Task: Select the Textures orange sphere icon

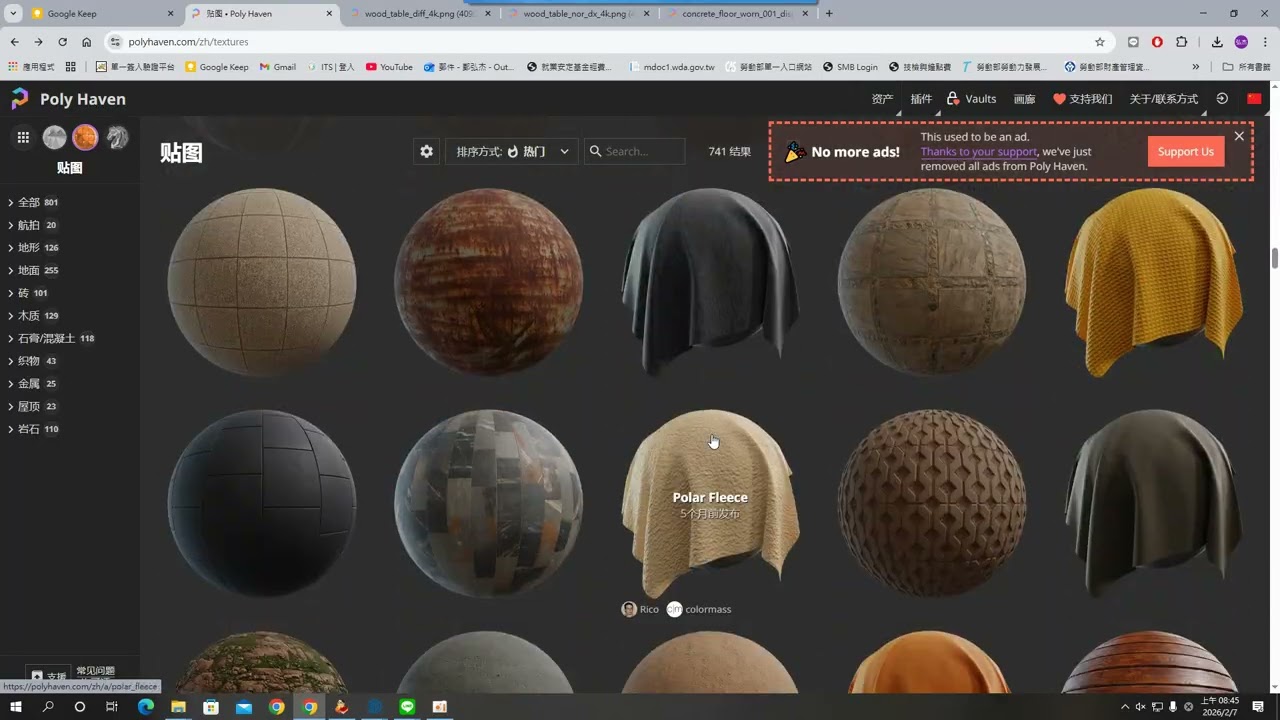Action: [85, 138]
